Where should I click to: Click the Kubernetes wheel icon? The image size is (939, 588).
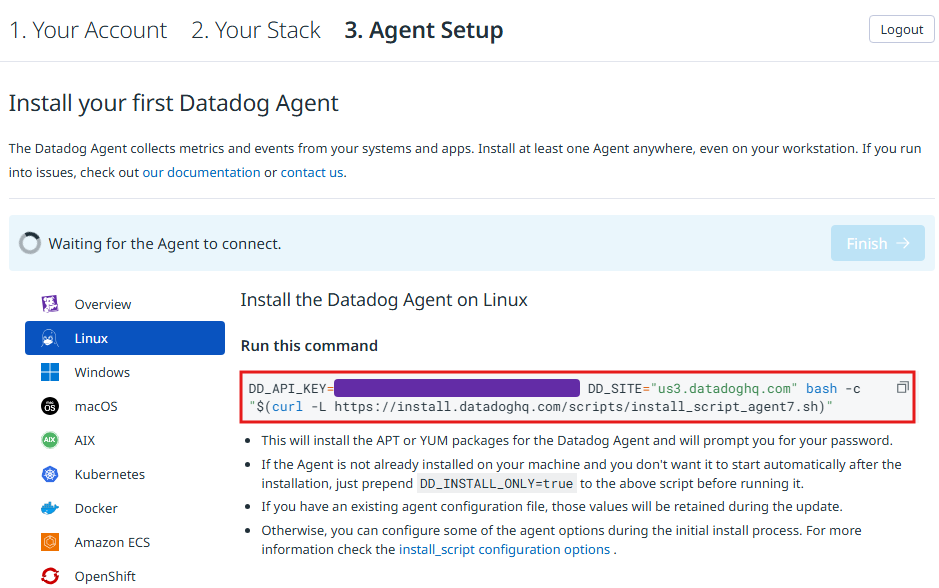click(50, 474)
